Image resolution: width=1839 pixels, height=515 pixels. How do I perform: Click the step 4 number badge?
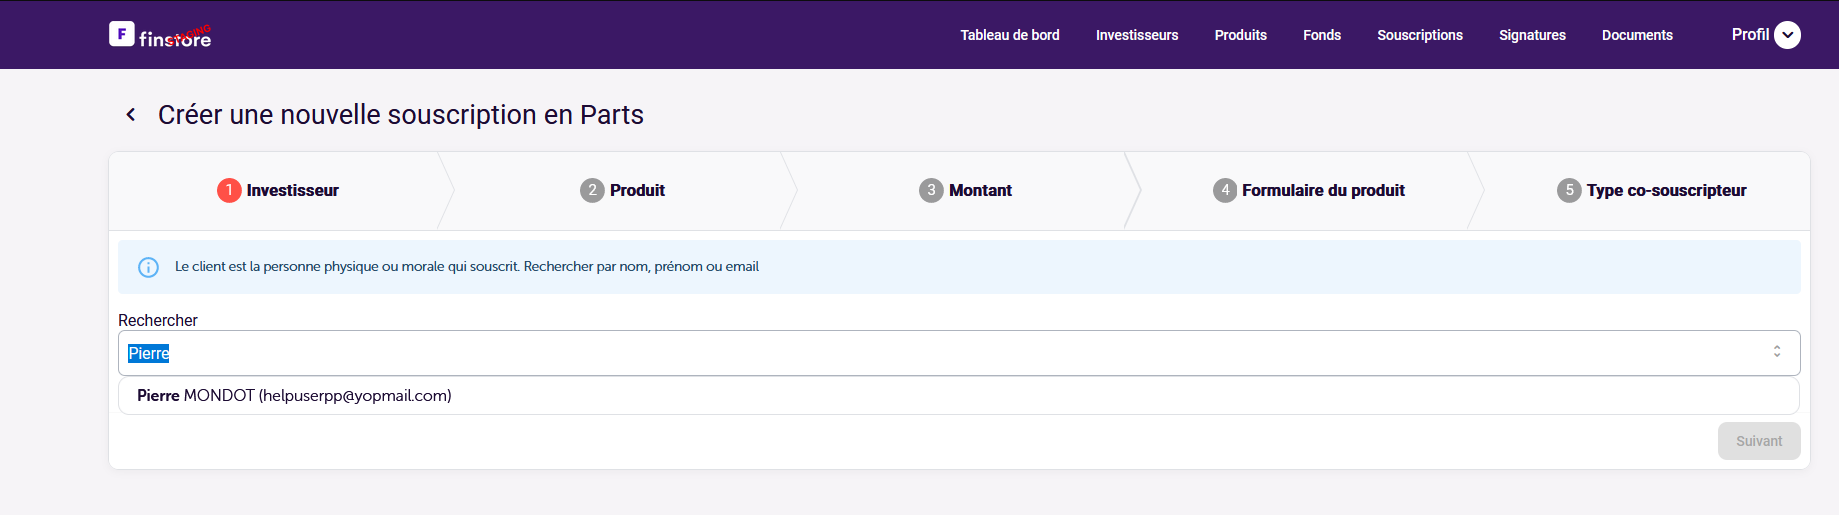[1225, 190]
